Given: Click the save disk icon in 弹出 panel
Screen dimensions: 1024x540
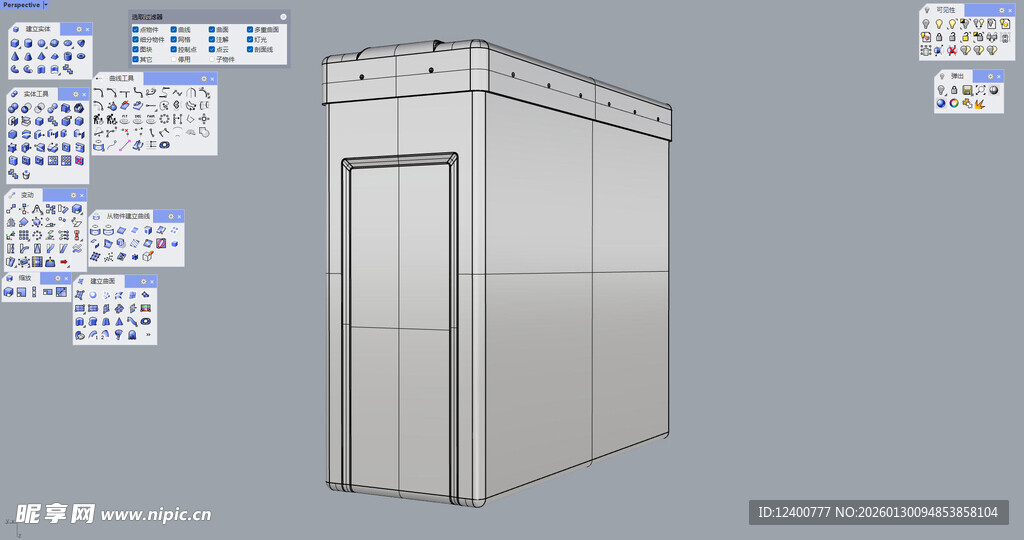Looking at the screenshot, I should 968,89.
